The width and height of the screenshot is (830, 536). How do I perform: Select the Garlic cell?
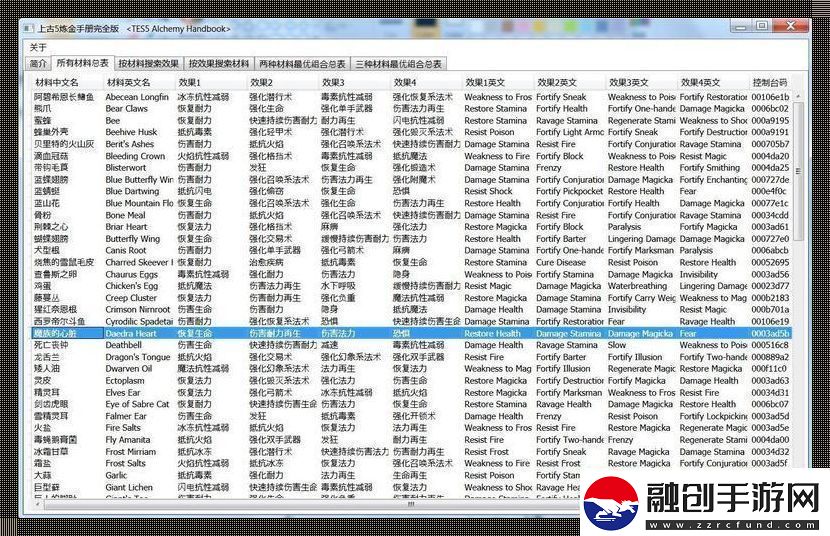[139, 475]
